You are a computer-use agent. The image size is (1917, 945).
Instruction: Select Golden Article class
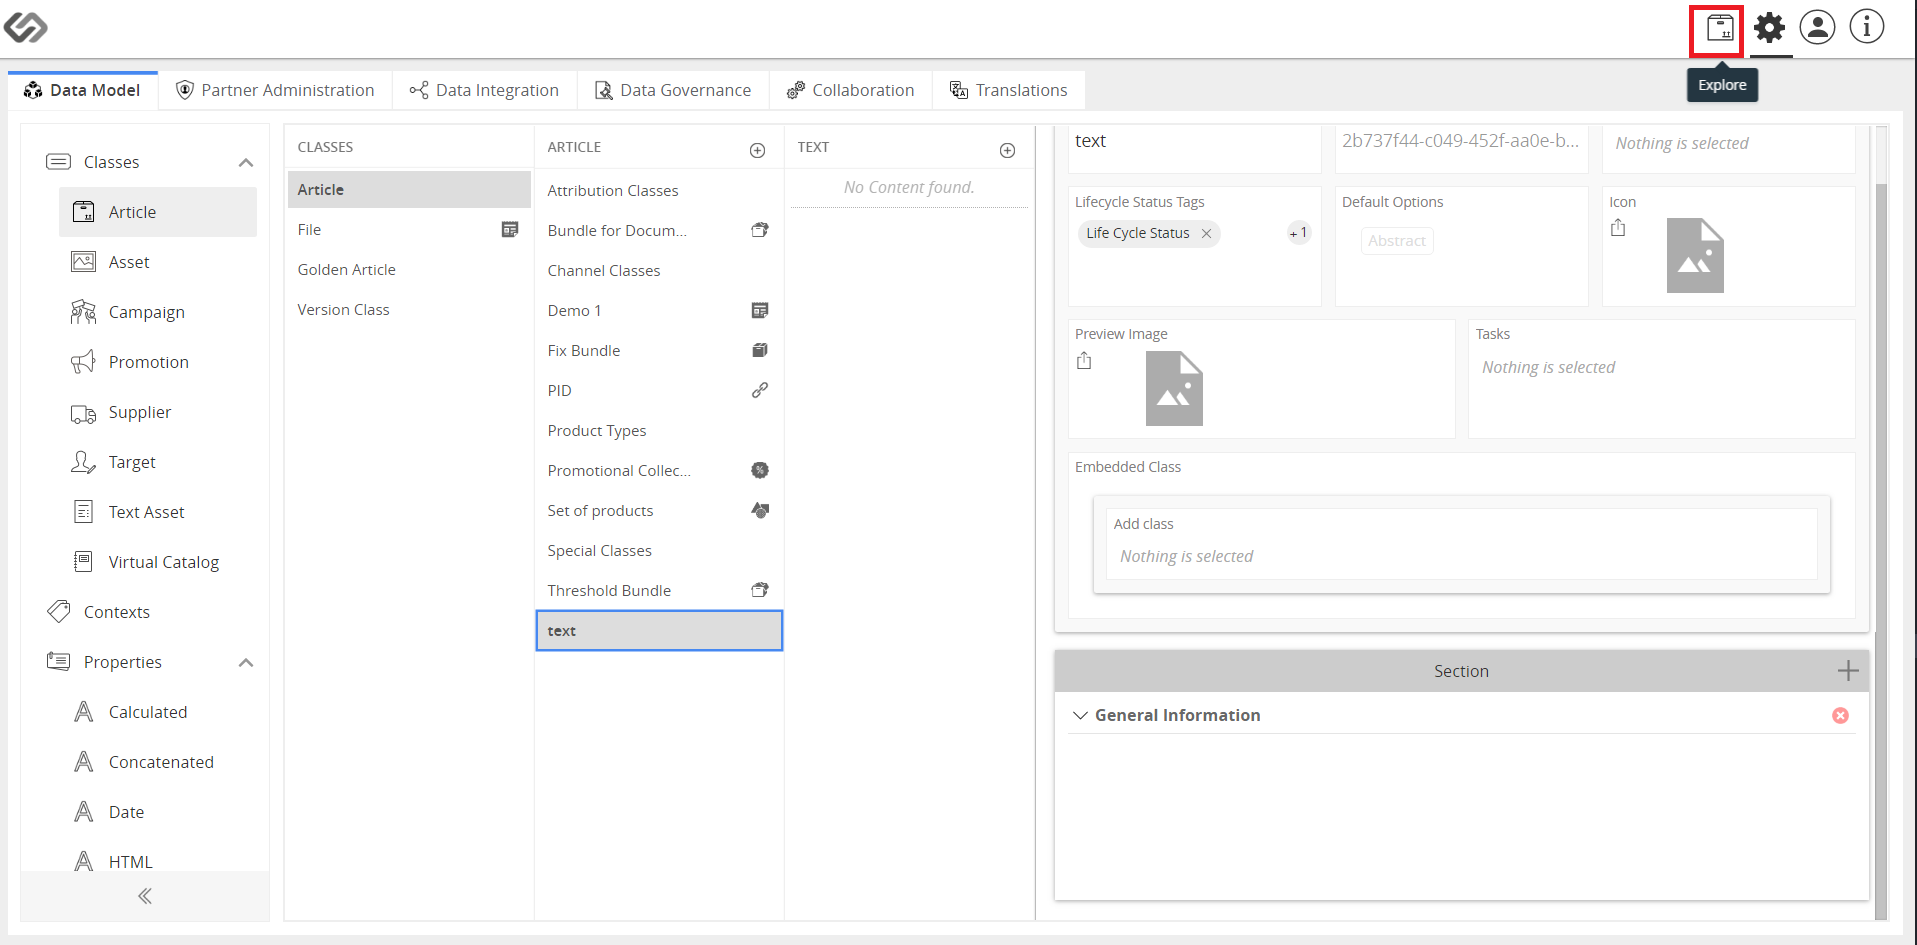pyautogui.click(x=409, y=270)
